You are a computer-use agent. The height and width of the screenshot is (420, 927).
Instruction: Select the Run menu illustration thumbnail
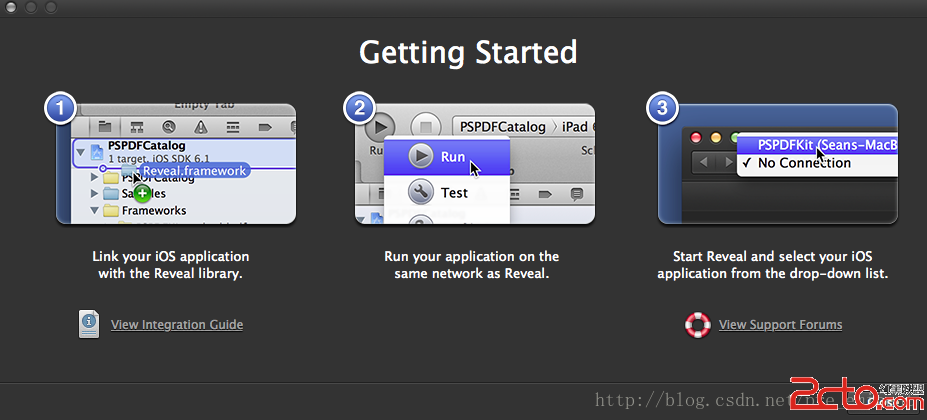[475, 164]
